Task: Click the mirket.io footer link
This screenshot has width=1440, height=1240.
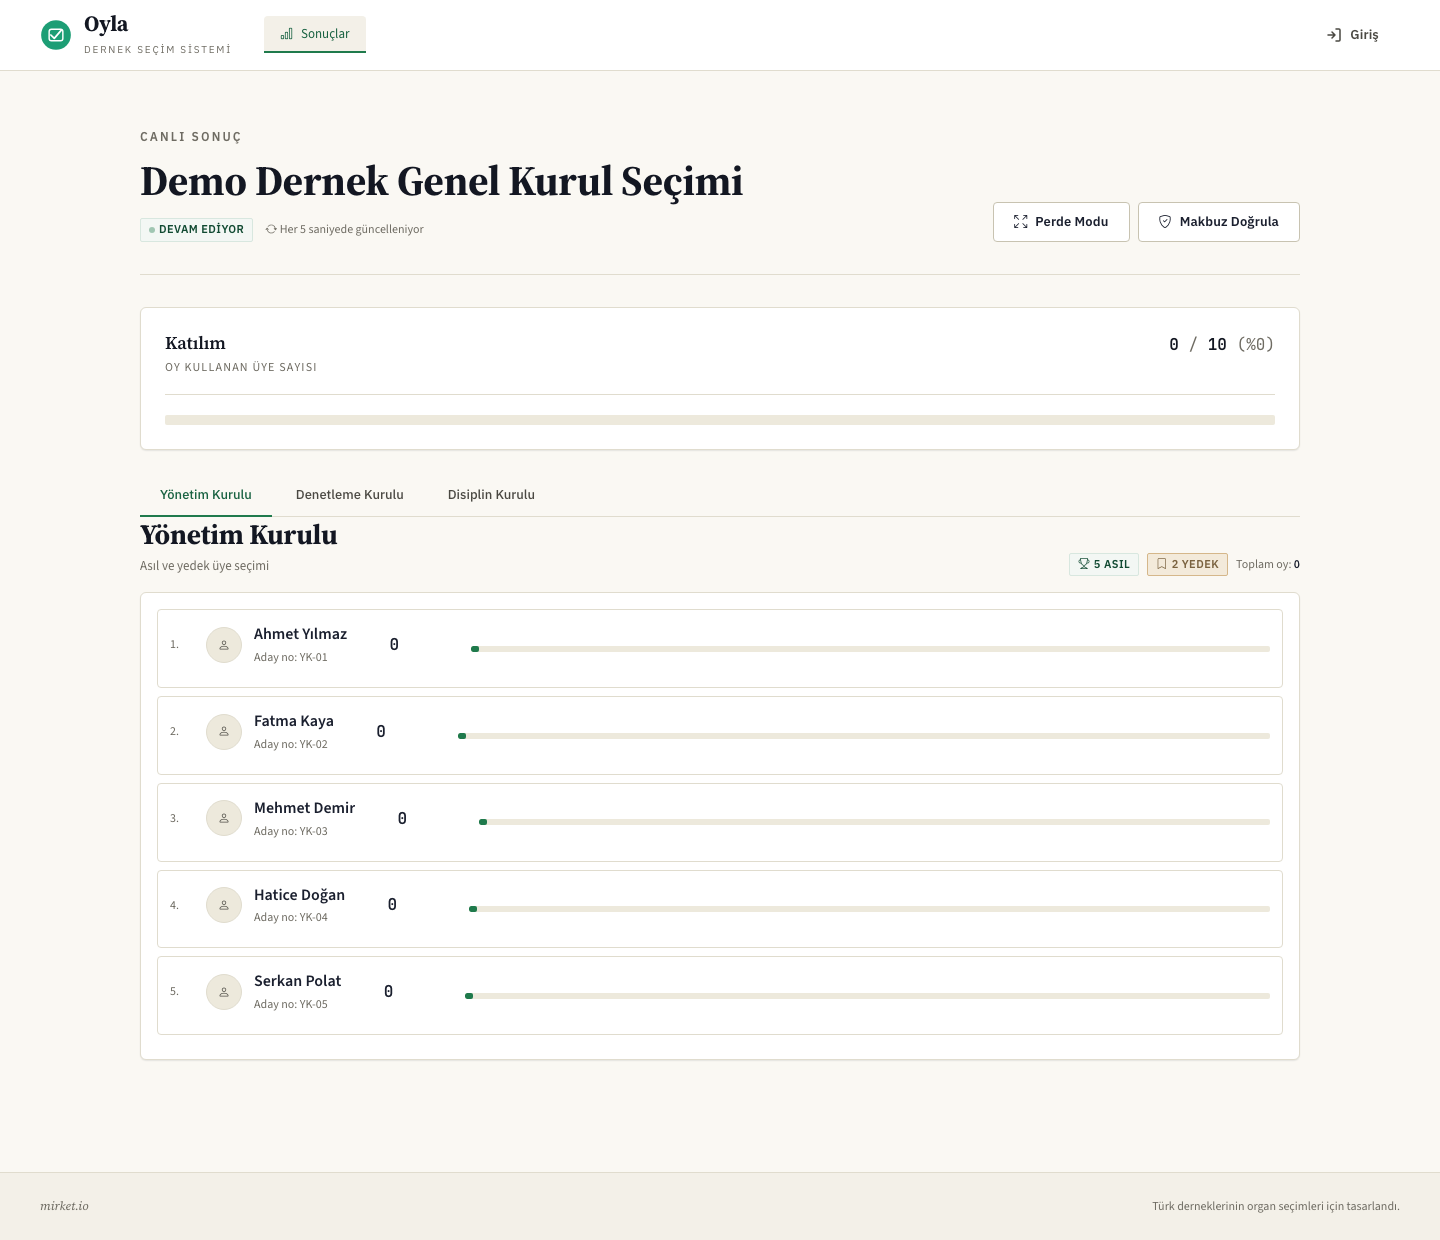Action: pos(64,1206)
